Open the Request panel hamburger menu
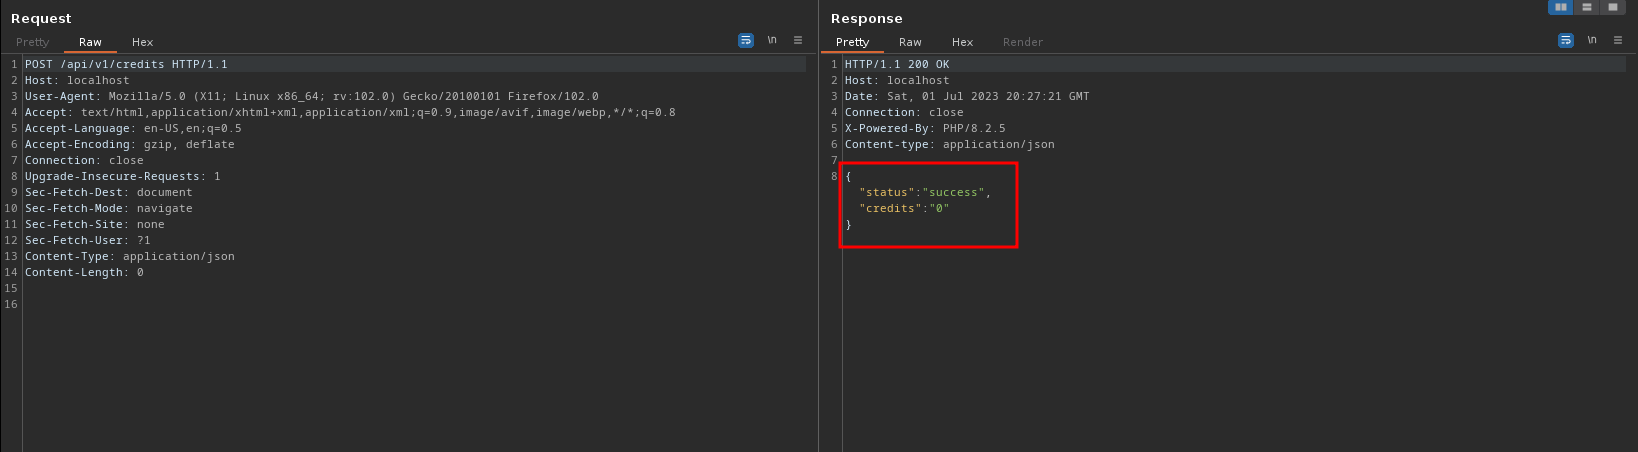 click(798, 41)
